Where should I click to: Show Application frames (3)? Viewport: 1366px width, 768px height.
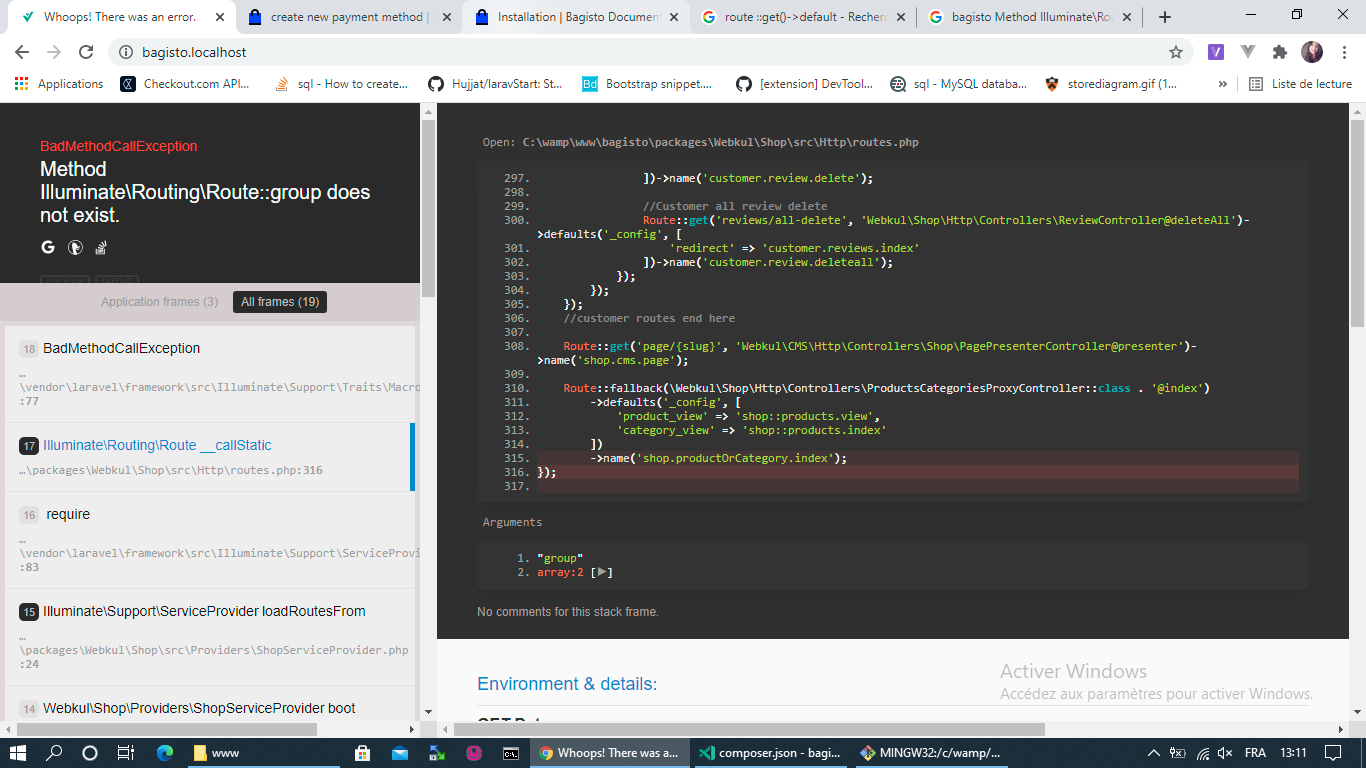pyautogui.click(x=159, y=302)
